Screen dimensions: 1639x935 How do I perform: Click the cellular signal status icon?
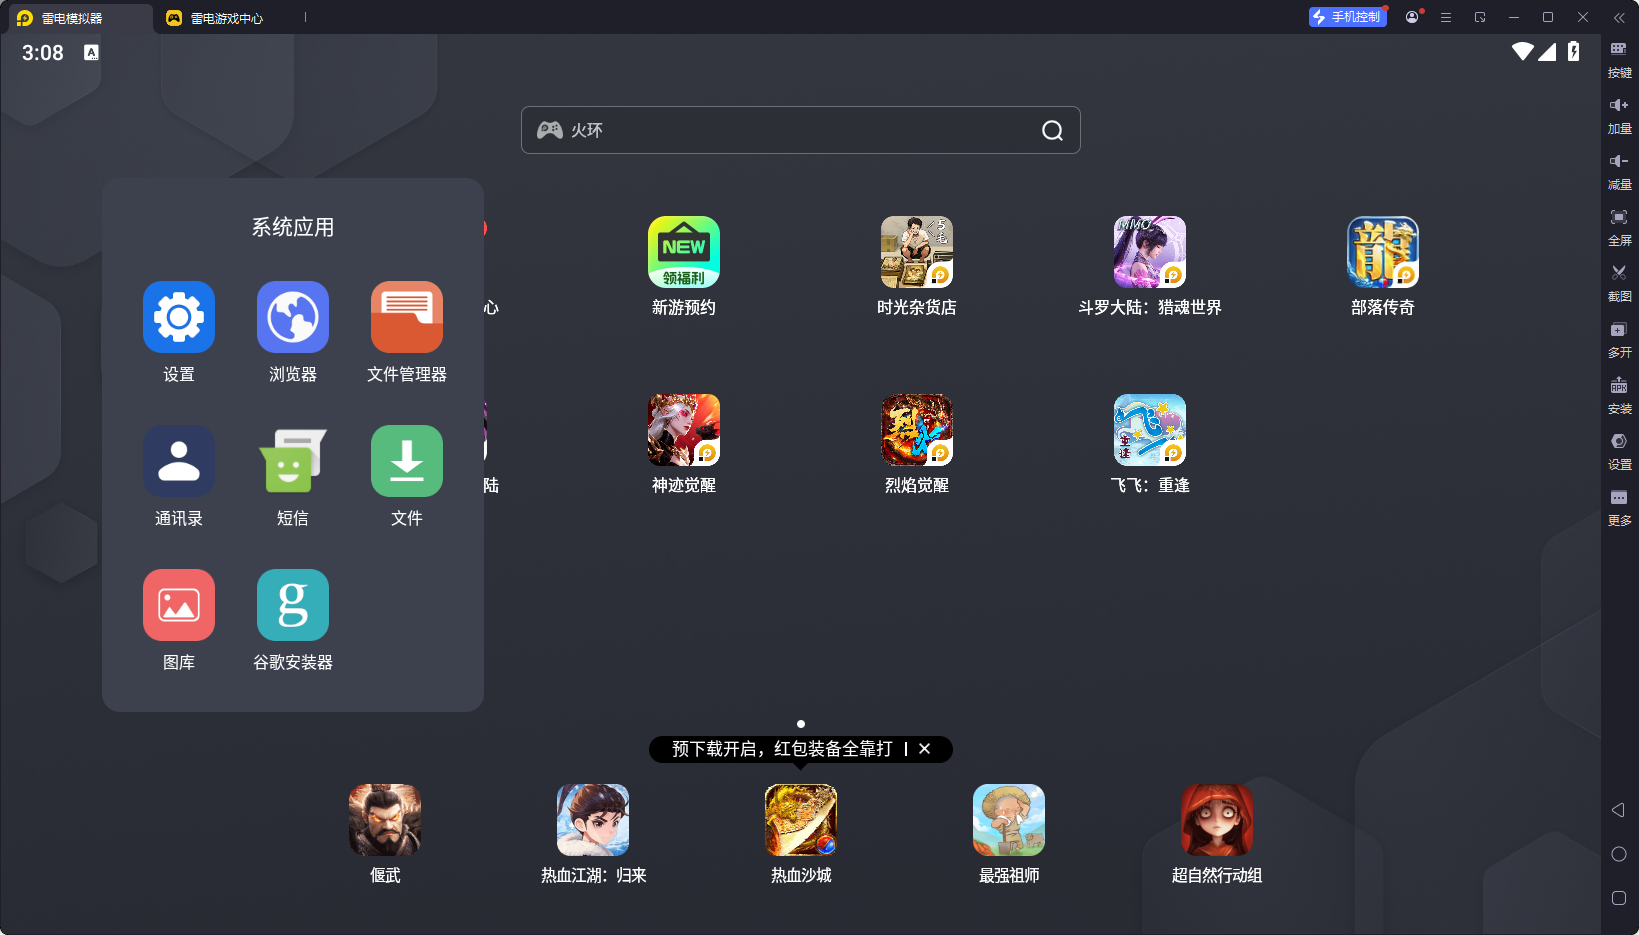pyautogui.click(x=1547, y=51)
